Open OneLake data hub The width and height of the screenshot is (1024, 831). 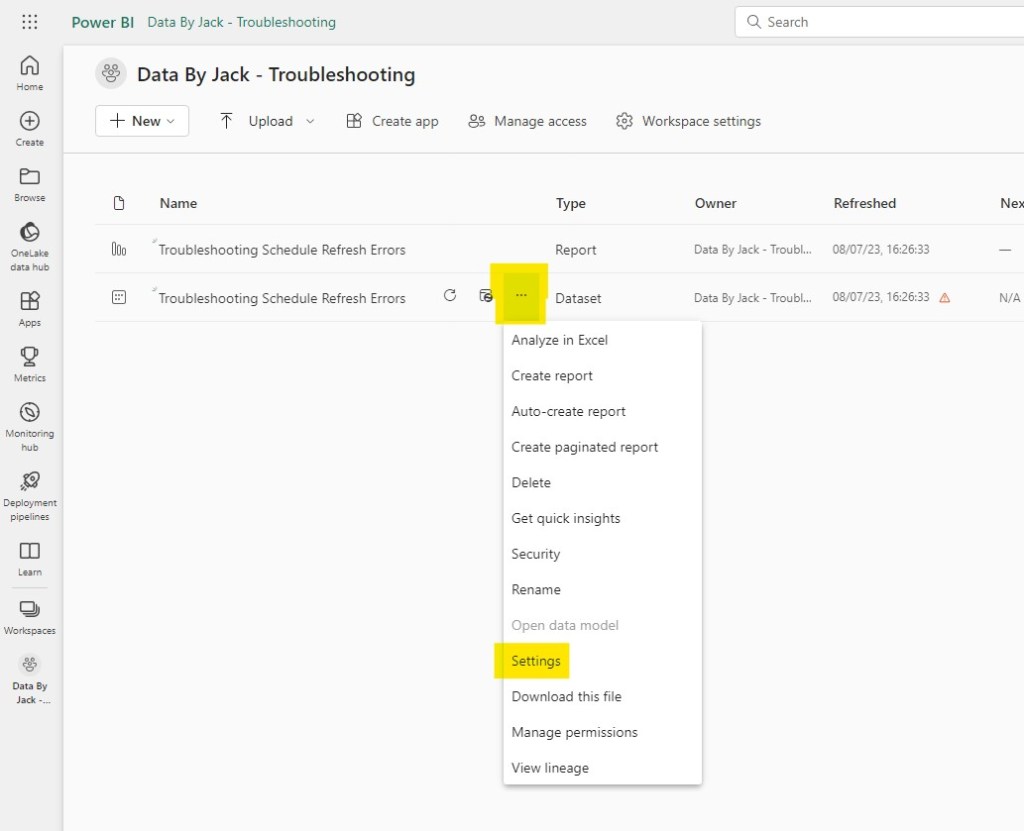[x=30, y=244]
